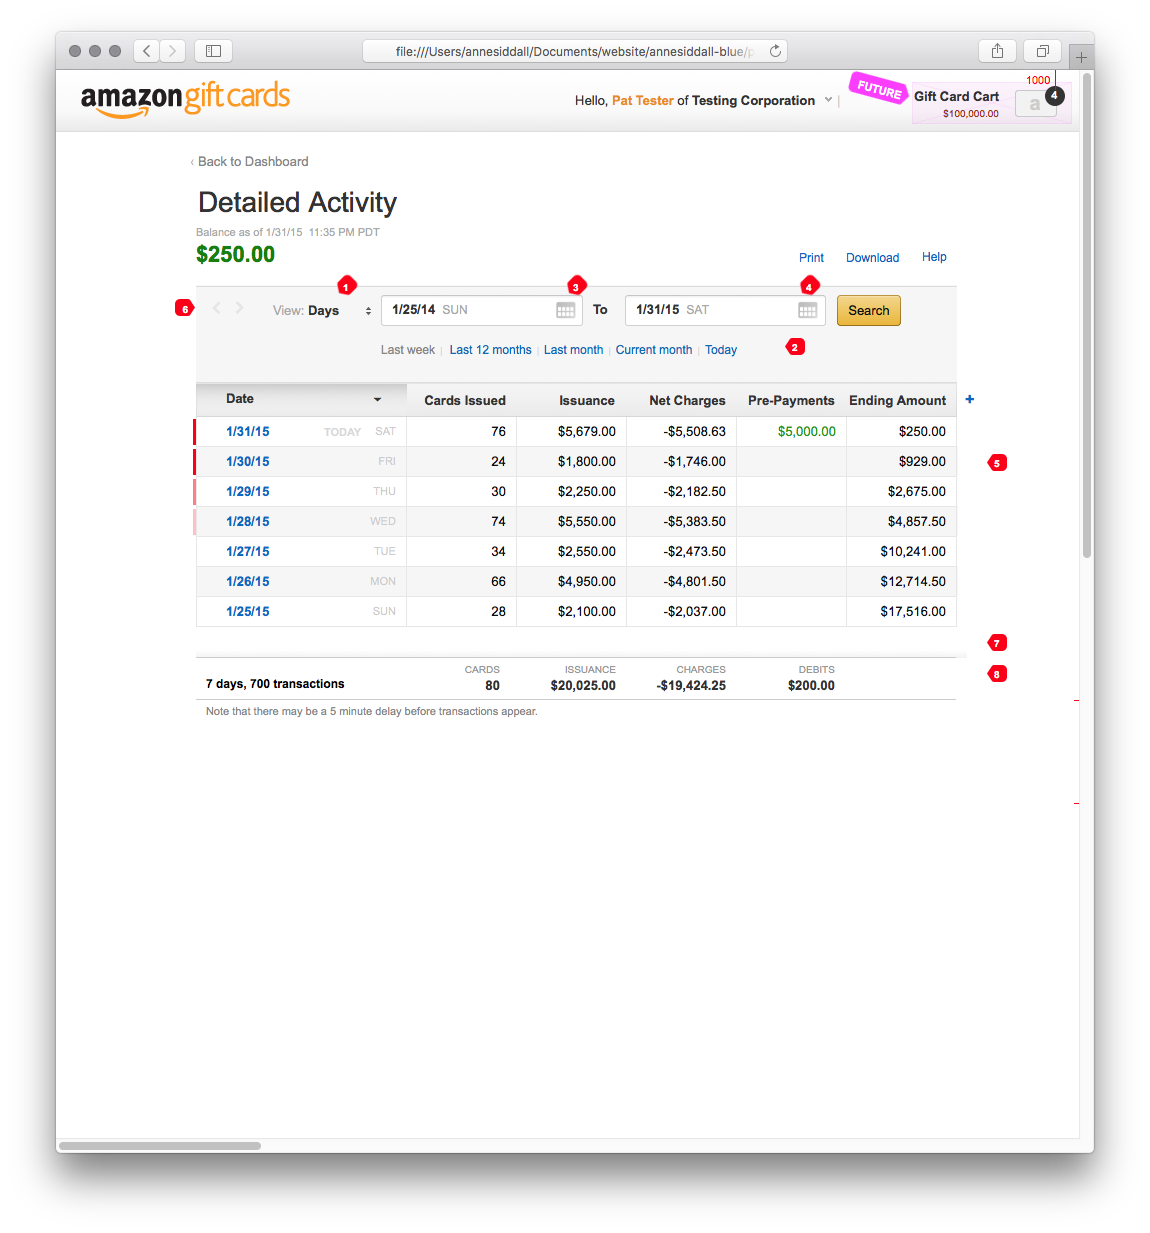
Task: Open the 1/31/15 date row
Action: [x=247, y=431]
